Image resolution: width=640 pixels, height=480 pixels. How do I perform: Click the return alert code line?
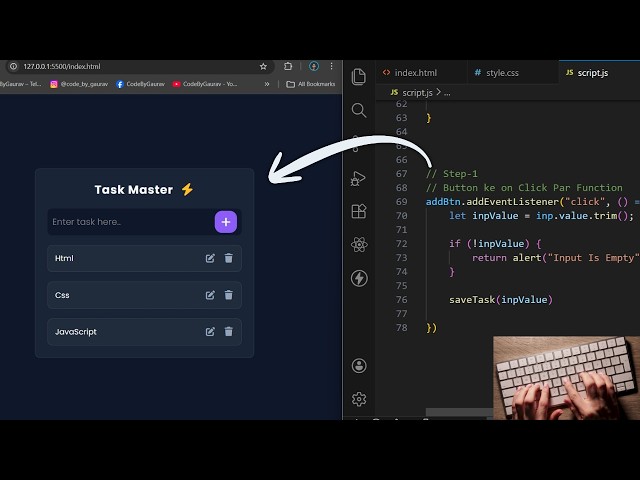click(556, 258)
